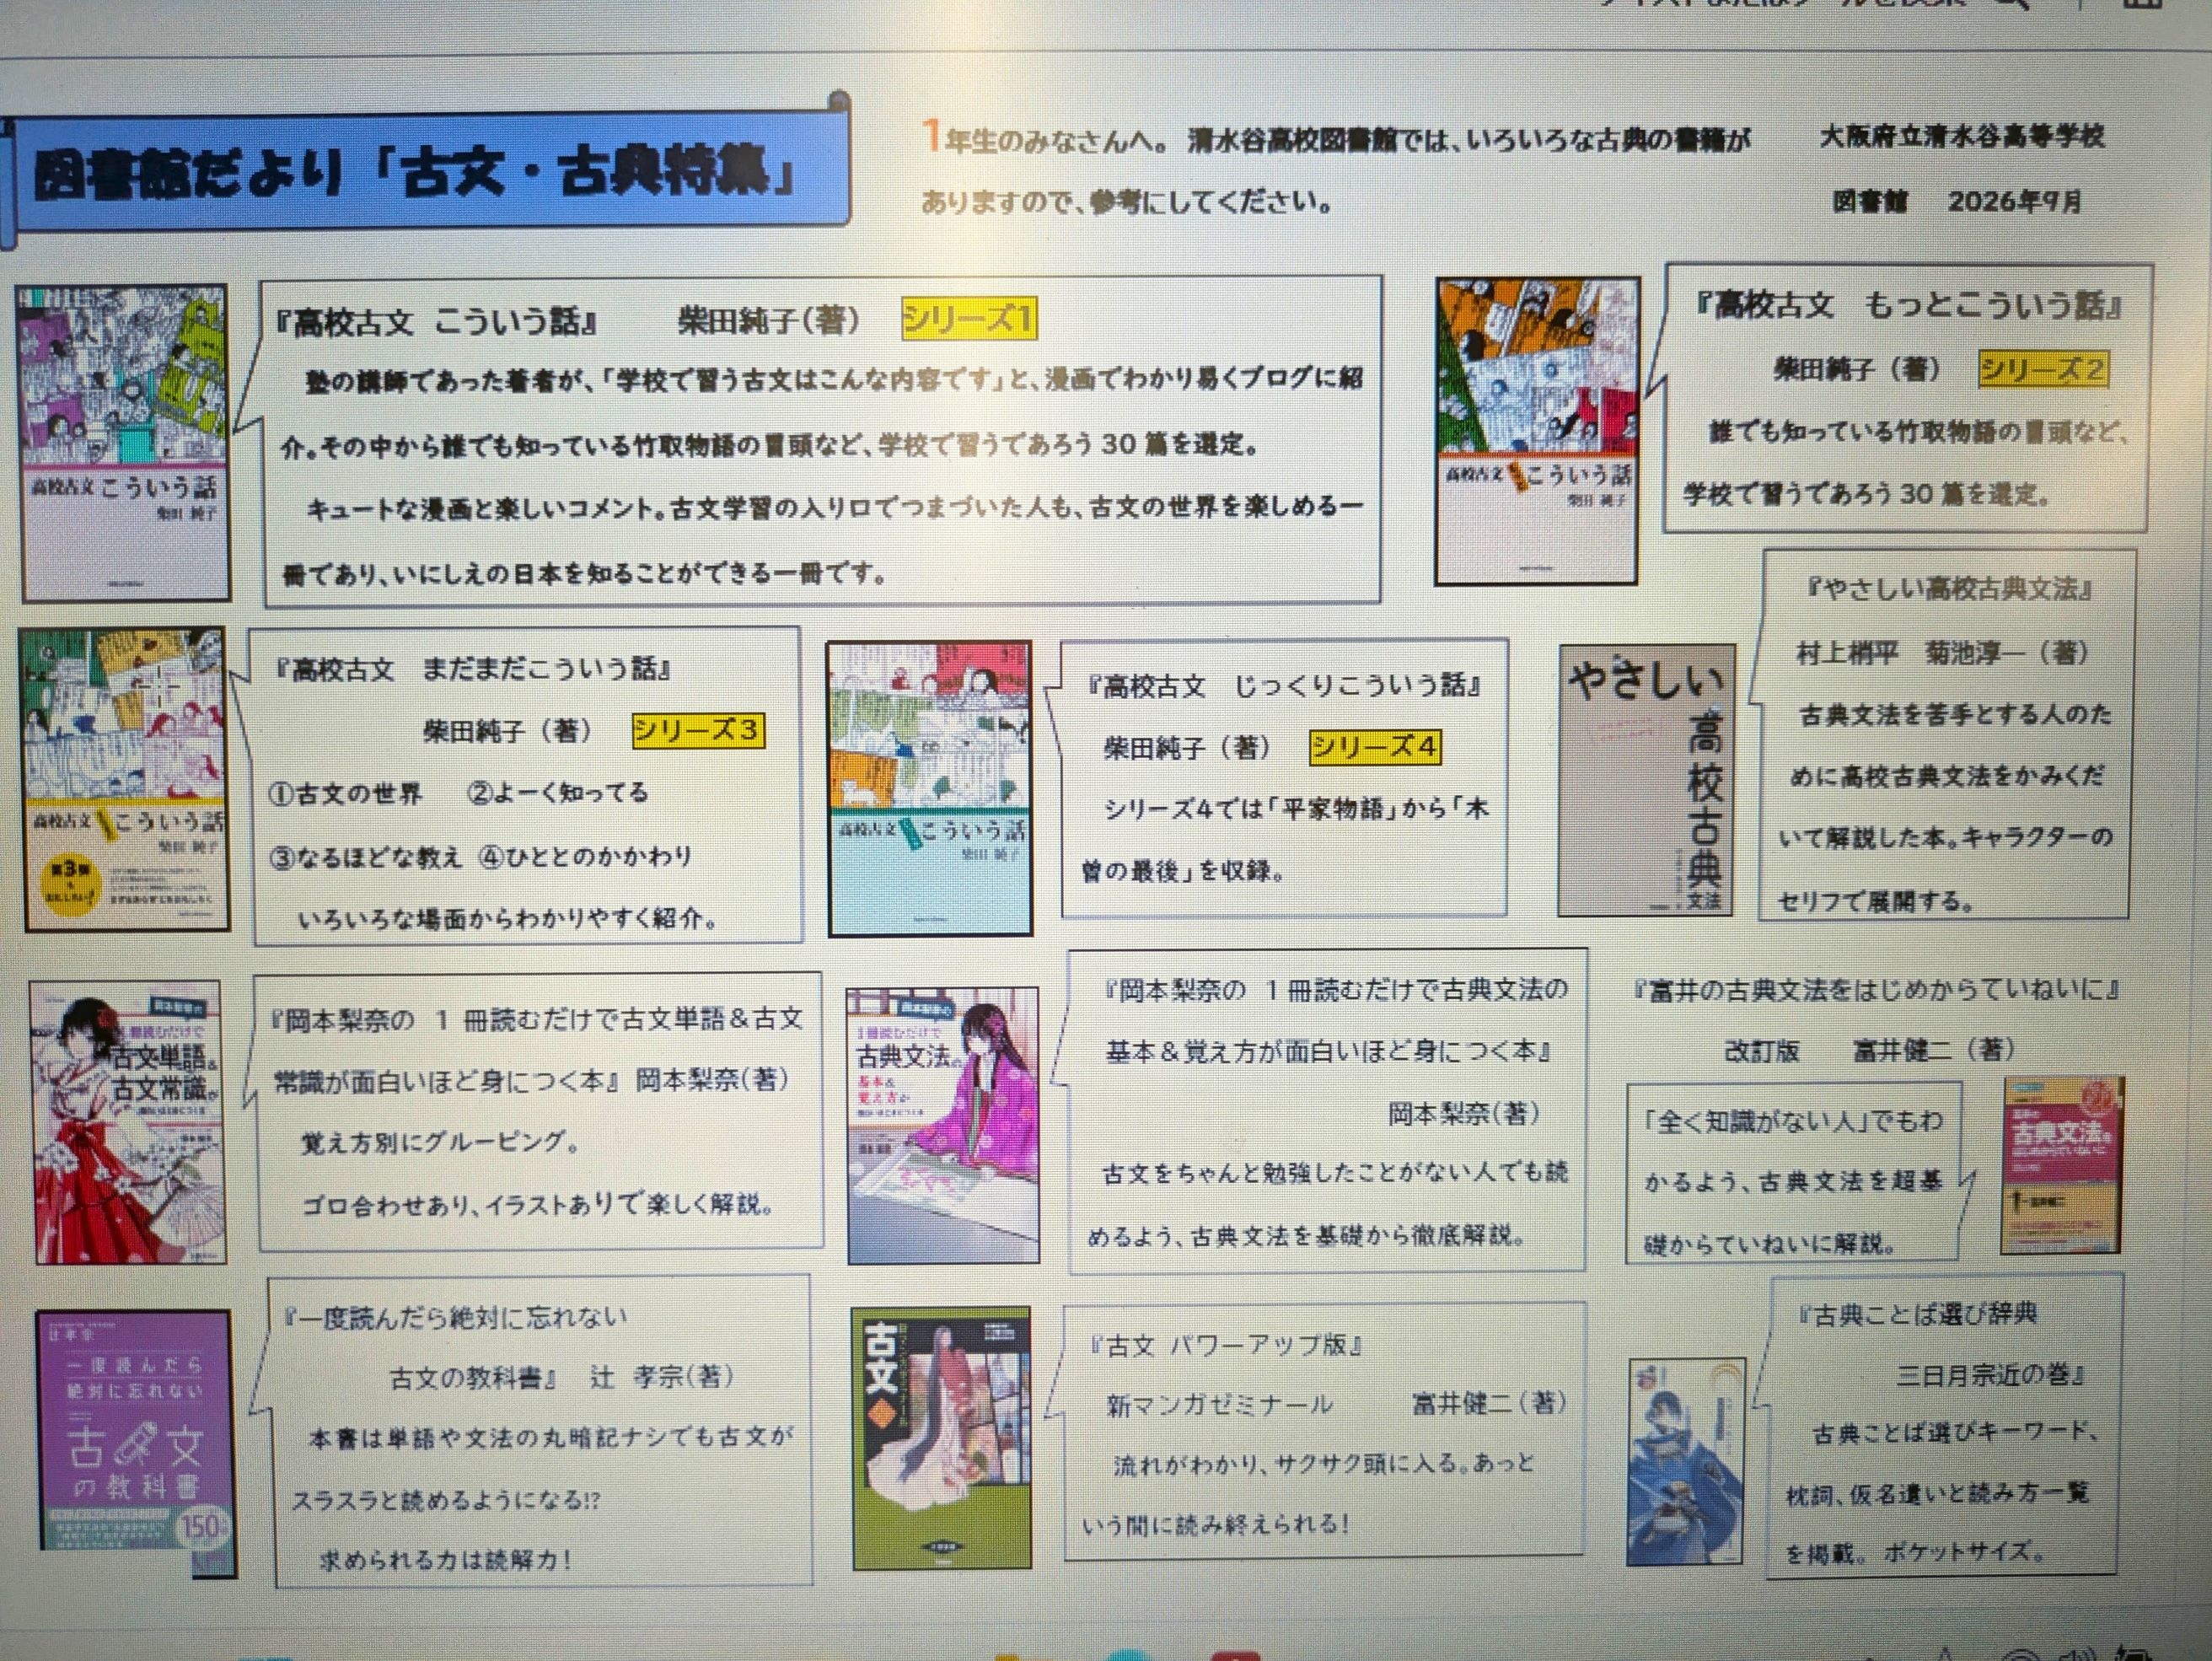2212x1661 pixels.
Task: Click the yellow シリーズ2 highlight label
Action: [x=2043, y=370]
